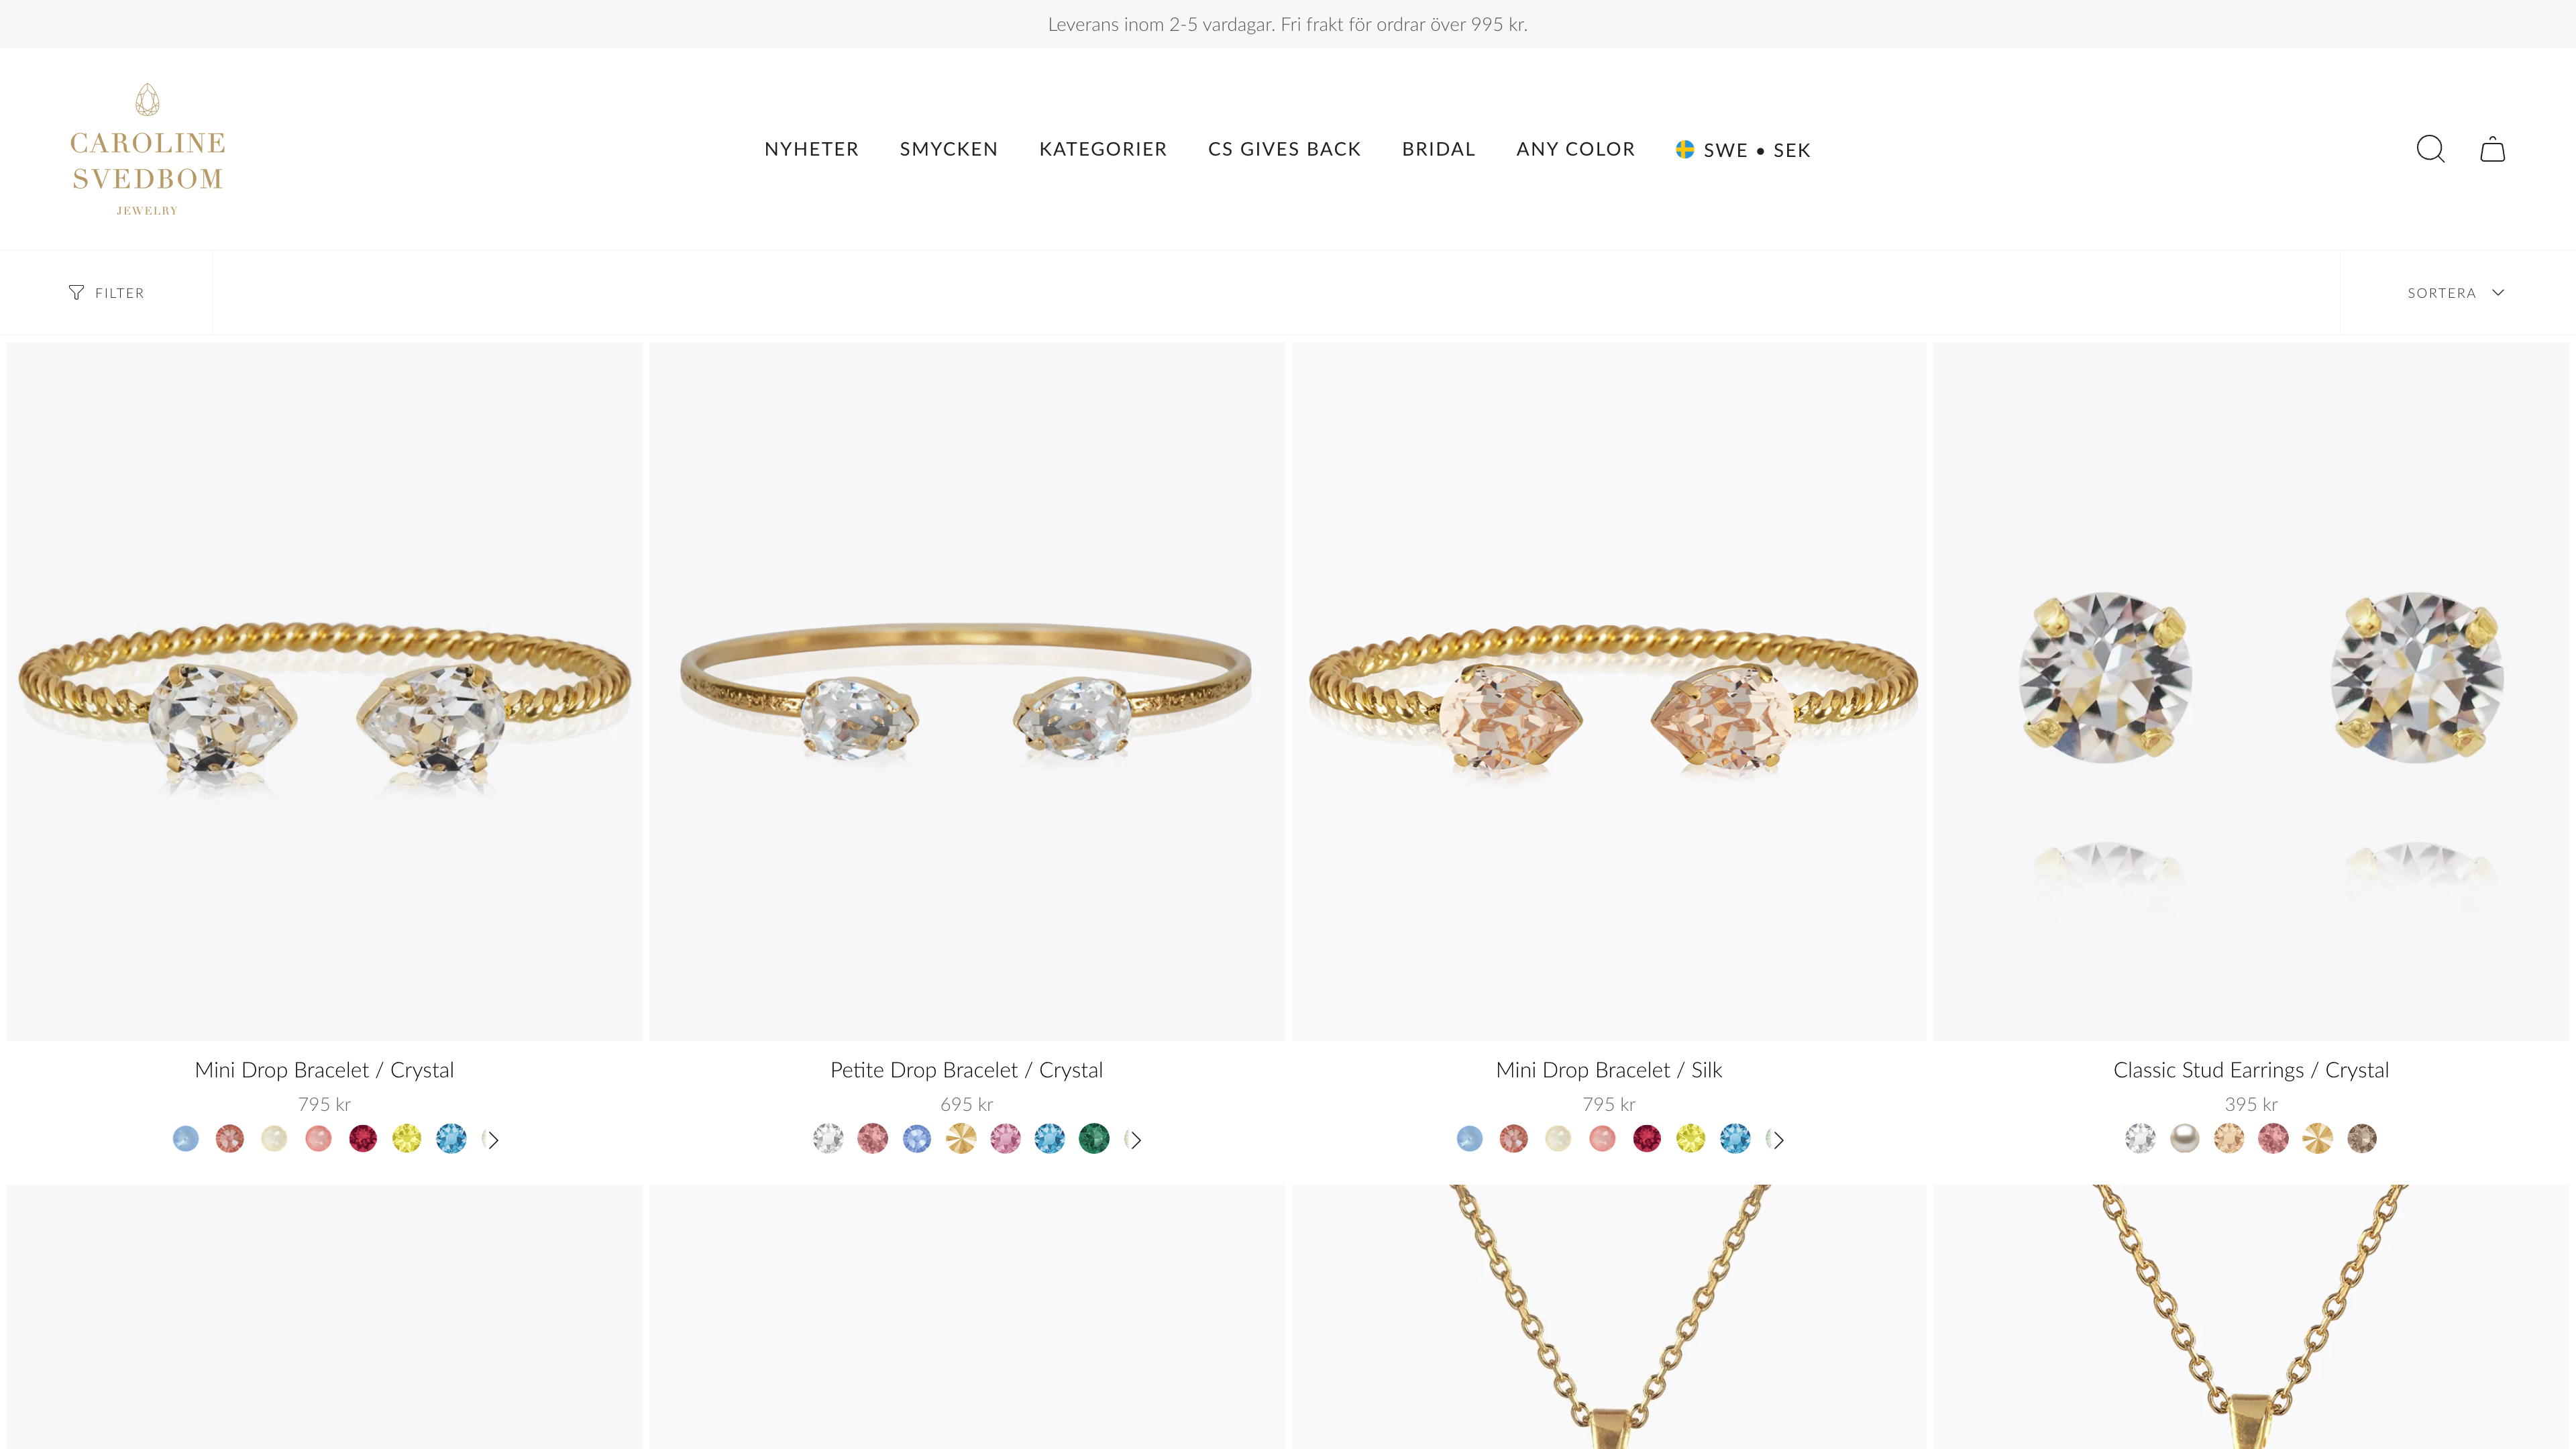This screenshot has height=1449, width=2576.
Task: Open Classic Stud Earrings / Crystal product title
Action: coord(2250,1070)
